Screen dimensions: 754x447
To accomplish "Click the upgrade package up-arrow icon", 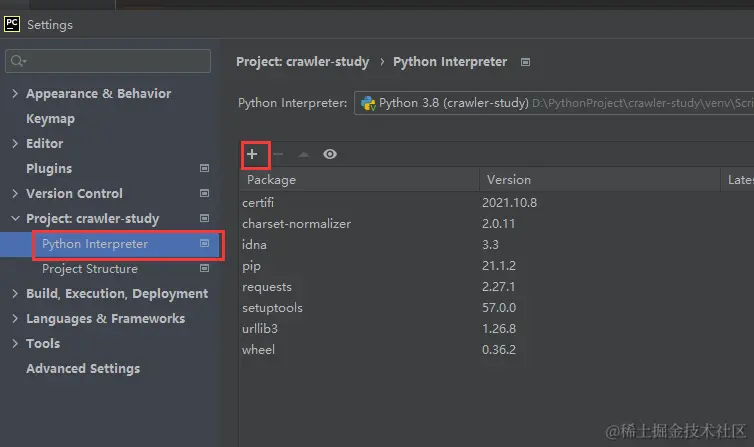I will tap(303, 154).
